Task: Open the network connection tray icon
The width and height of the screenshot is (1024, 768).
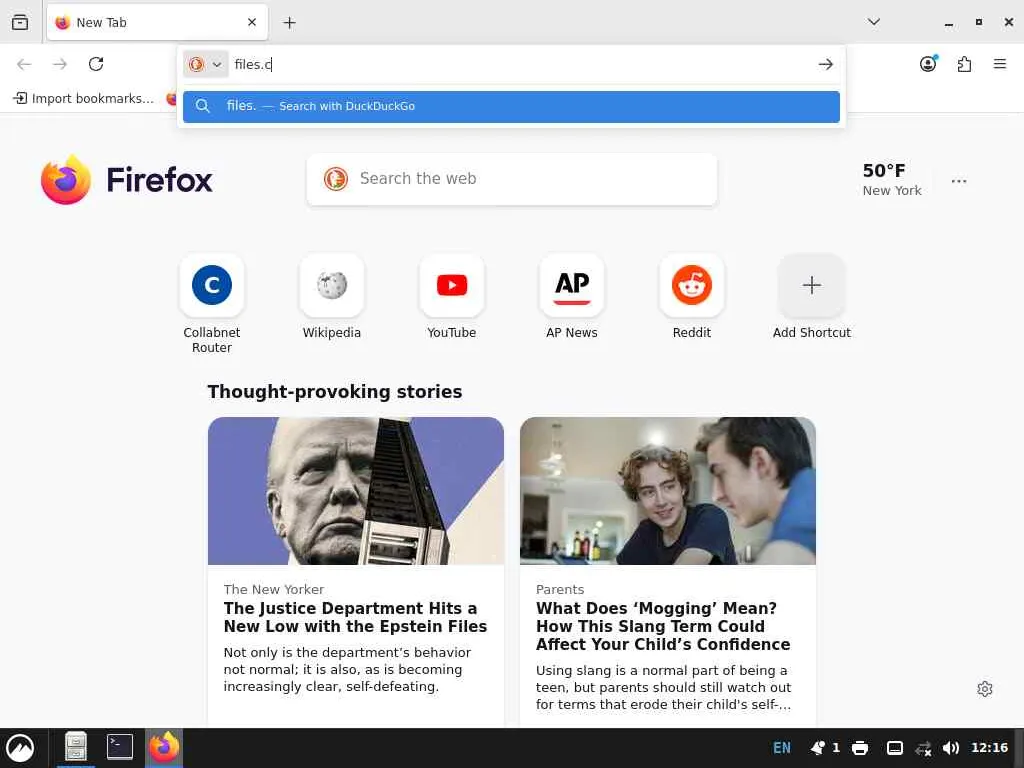Action: pos(923,748)
